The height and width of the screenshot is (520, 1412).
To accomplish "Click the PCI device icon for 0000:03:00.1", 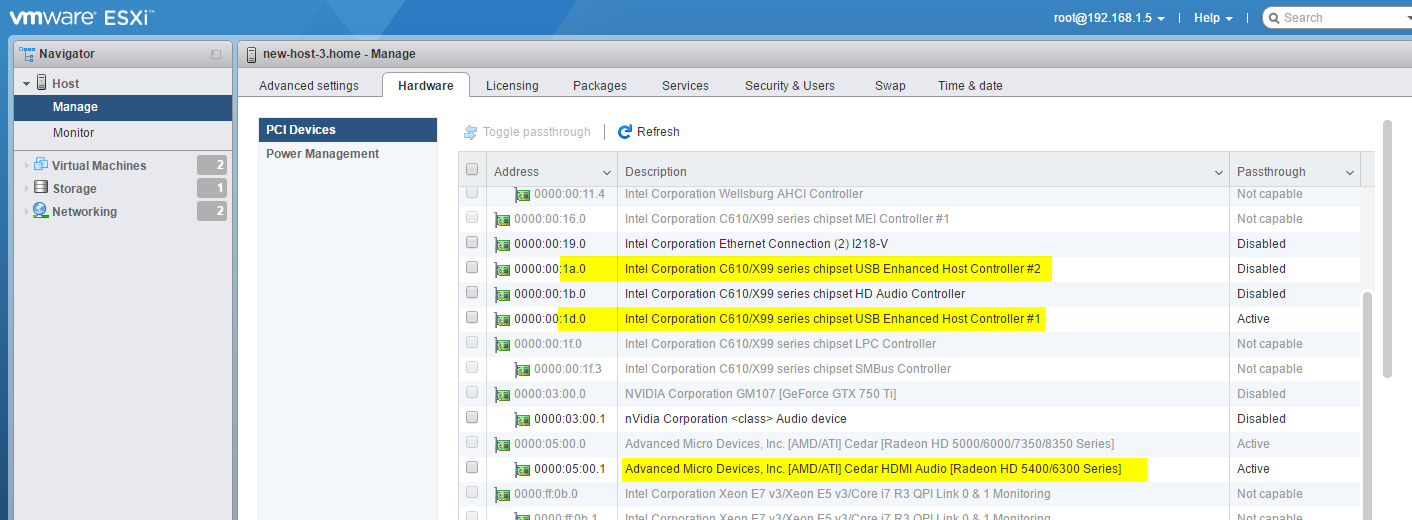I will click(523, 419).
